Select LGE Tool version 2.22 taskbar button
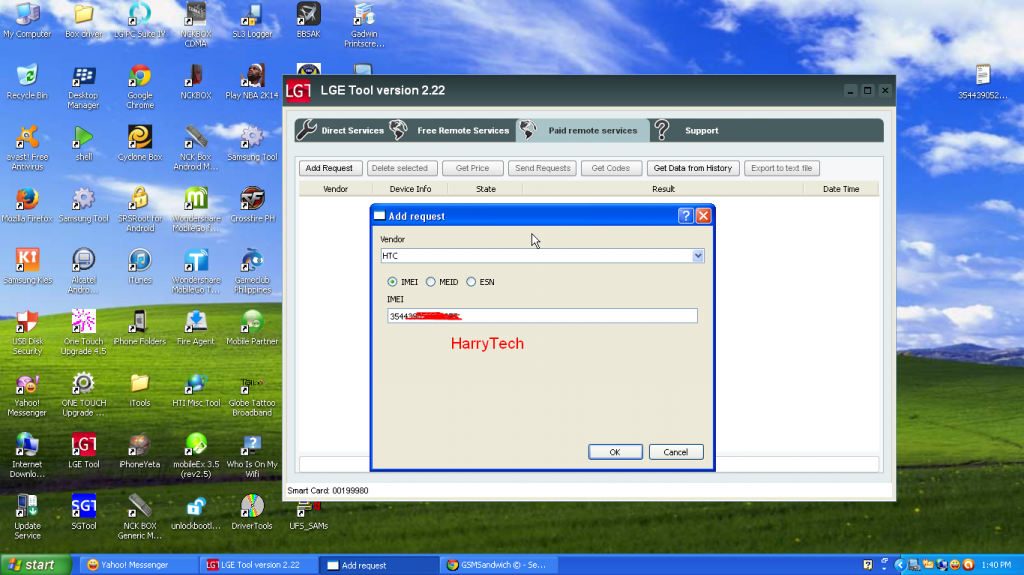Viewport: 1024px width, 575px height. (x=260, y=565)
